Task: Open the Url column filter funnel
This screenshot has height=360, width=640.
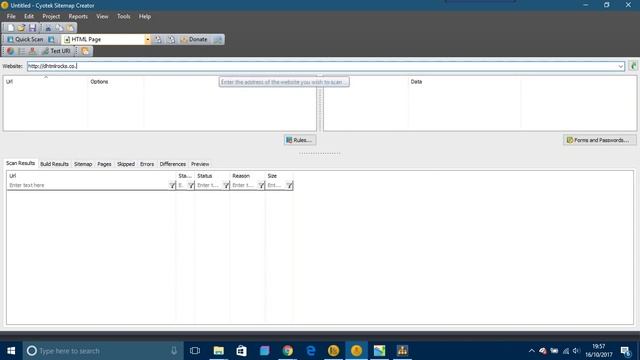Action: 172,185
